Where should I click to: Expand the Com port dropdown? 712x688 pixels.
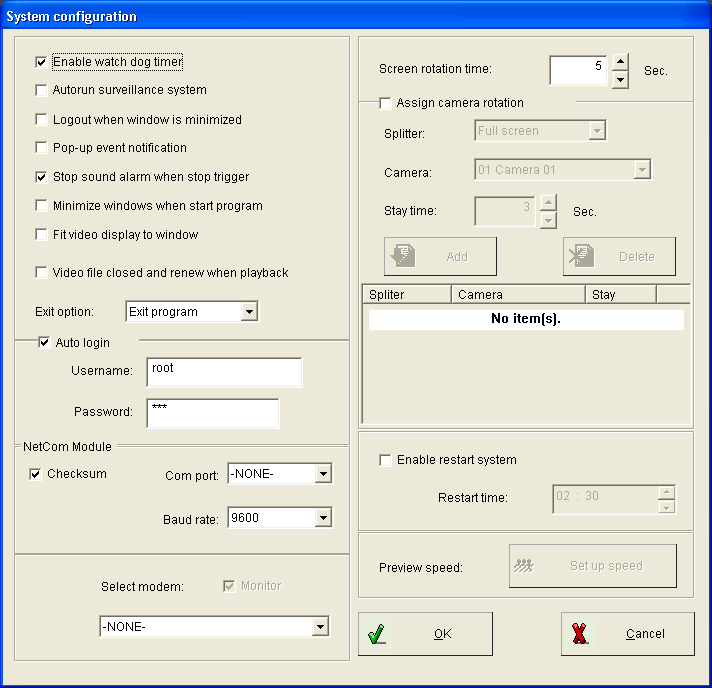click(x=322, y=474)
